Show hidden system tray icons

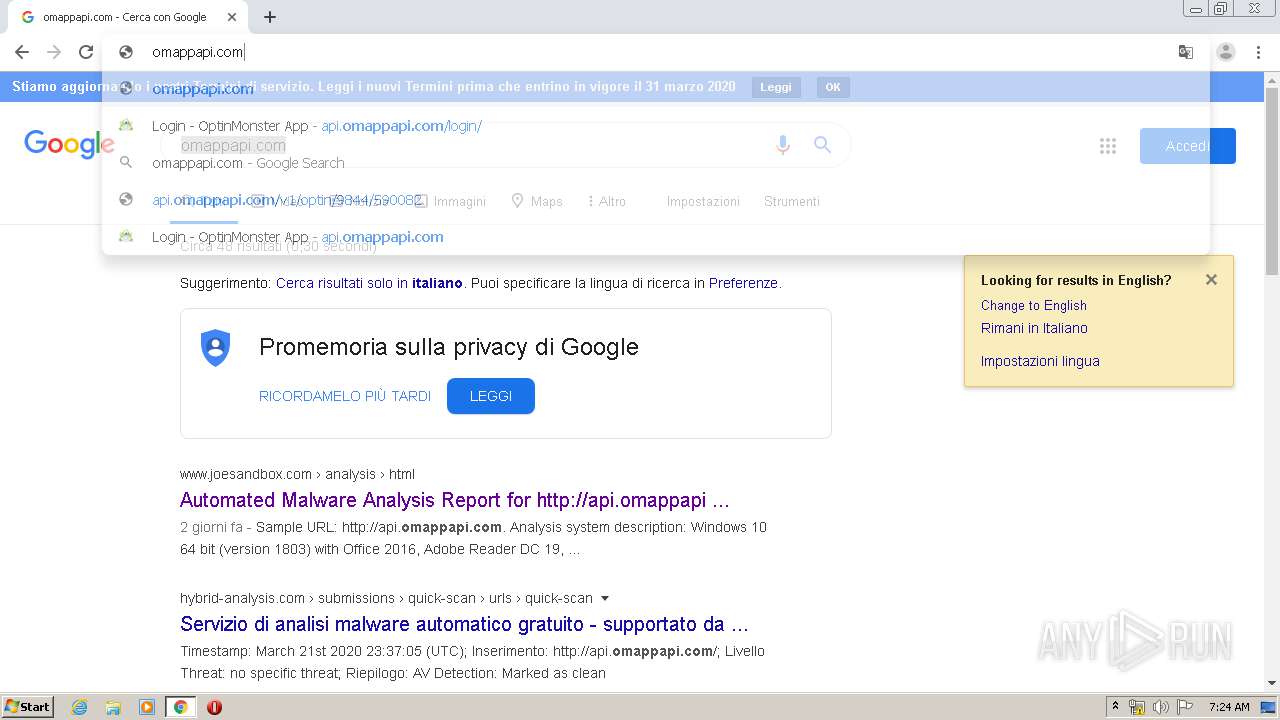[x=1116, y=707]
